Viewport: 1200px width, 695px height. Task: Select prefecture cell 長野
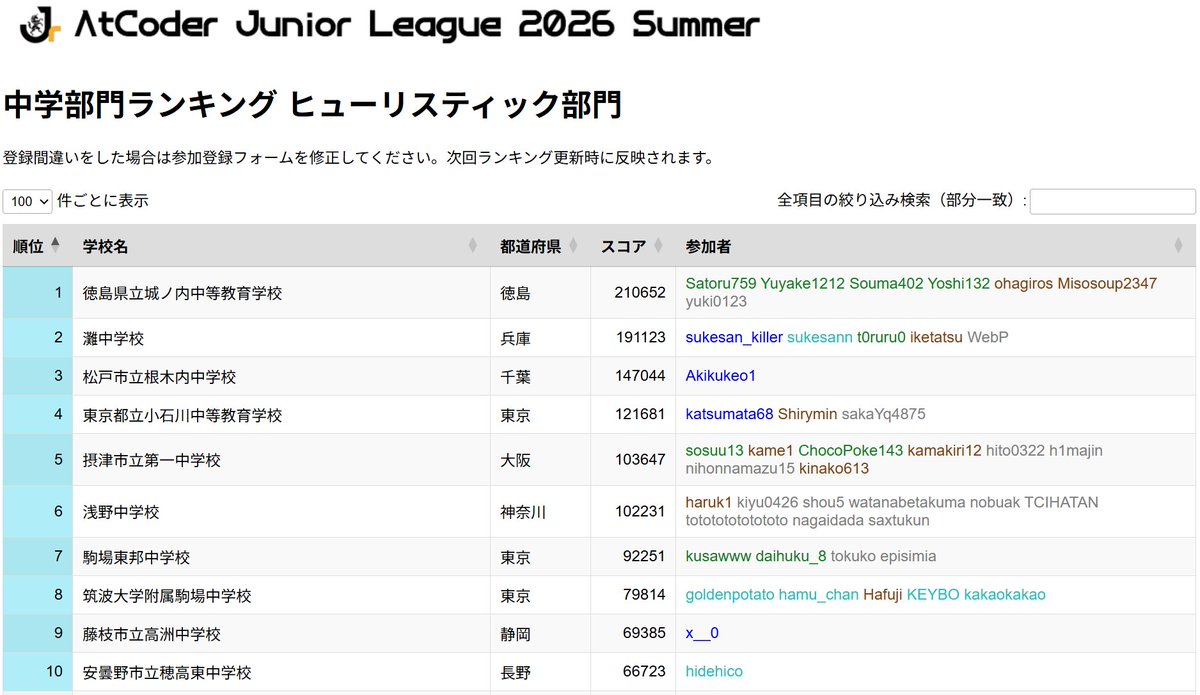[x=515, y=672]
